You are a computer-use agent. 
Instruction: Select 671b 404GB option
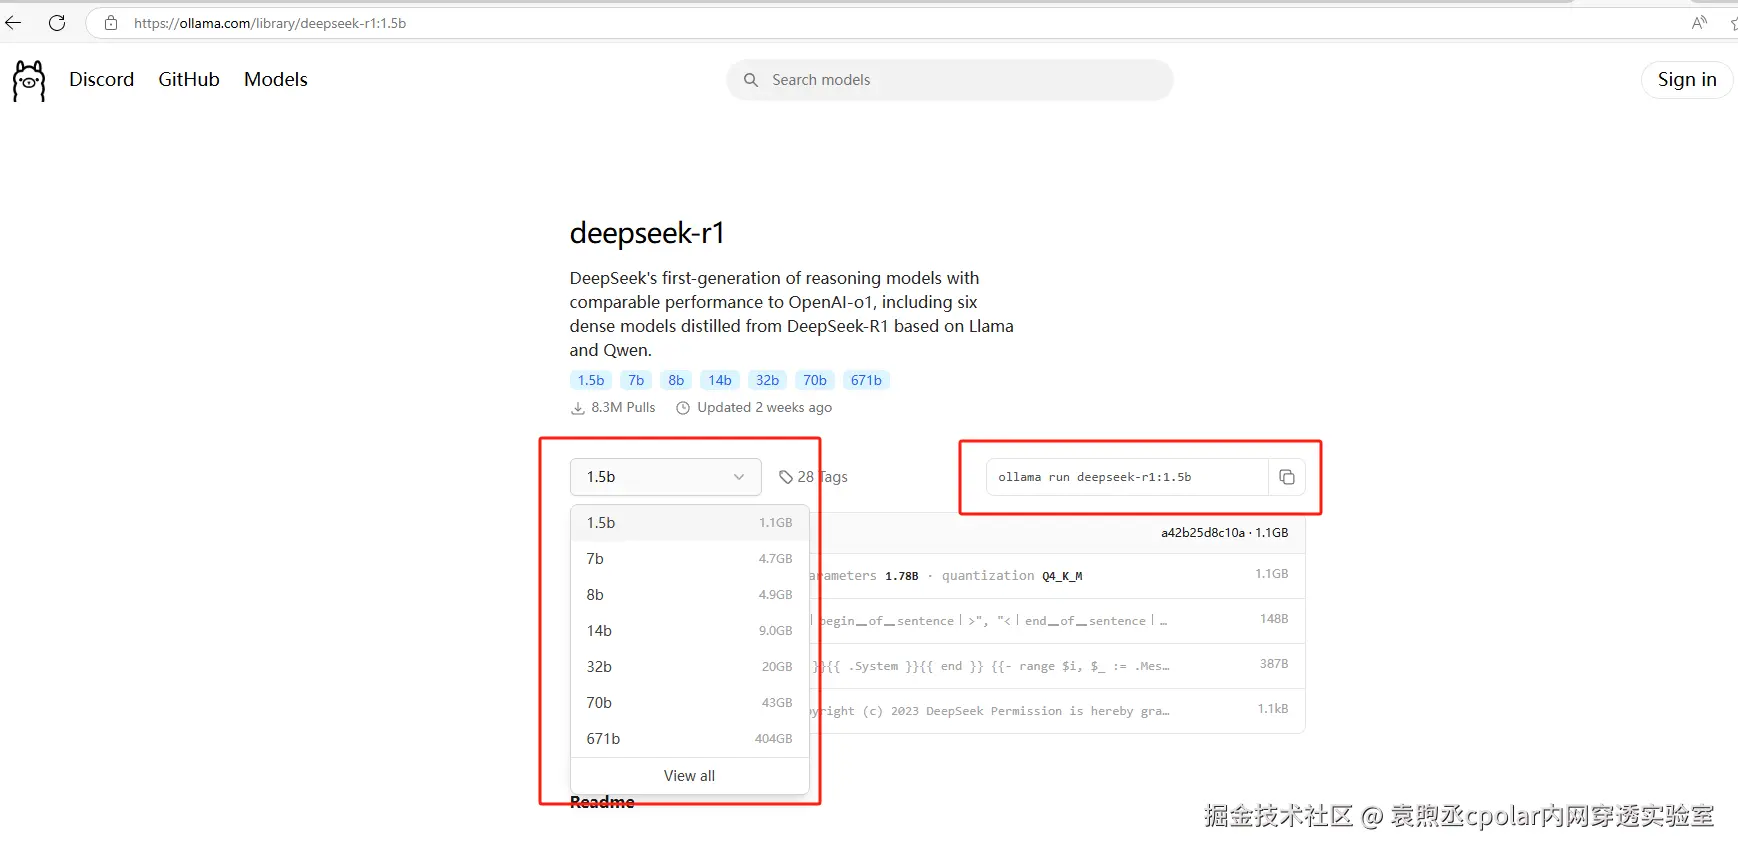(x=689, y=739)
